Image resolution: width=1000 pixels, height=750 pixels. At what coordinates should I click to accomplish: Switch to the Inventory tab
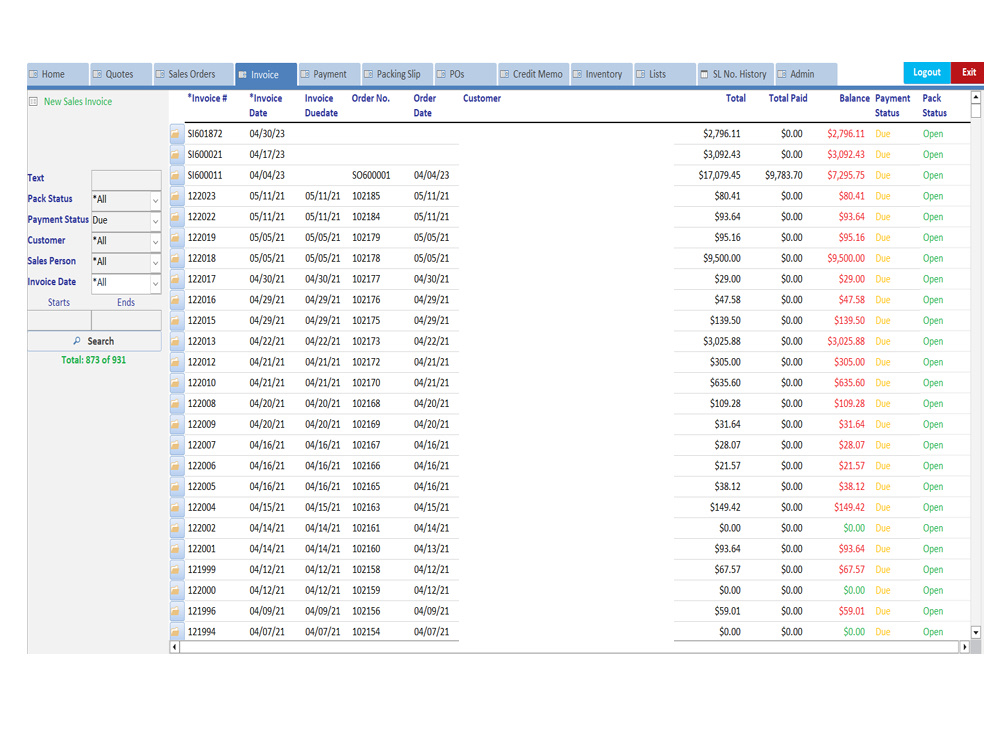[601, 74]
